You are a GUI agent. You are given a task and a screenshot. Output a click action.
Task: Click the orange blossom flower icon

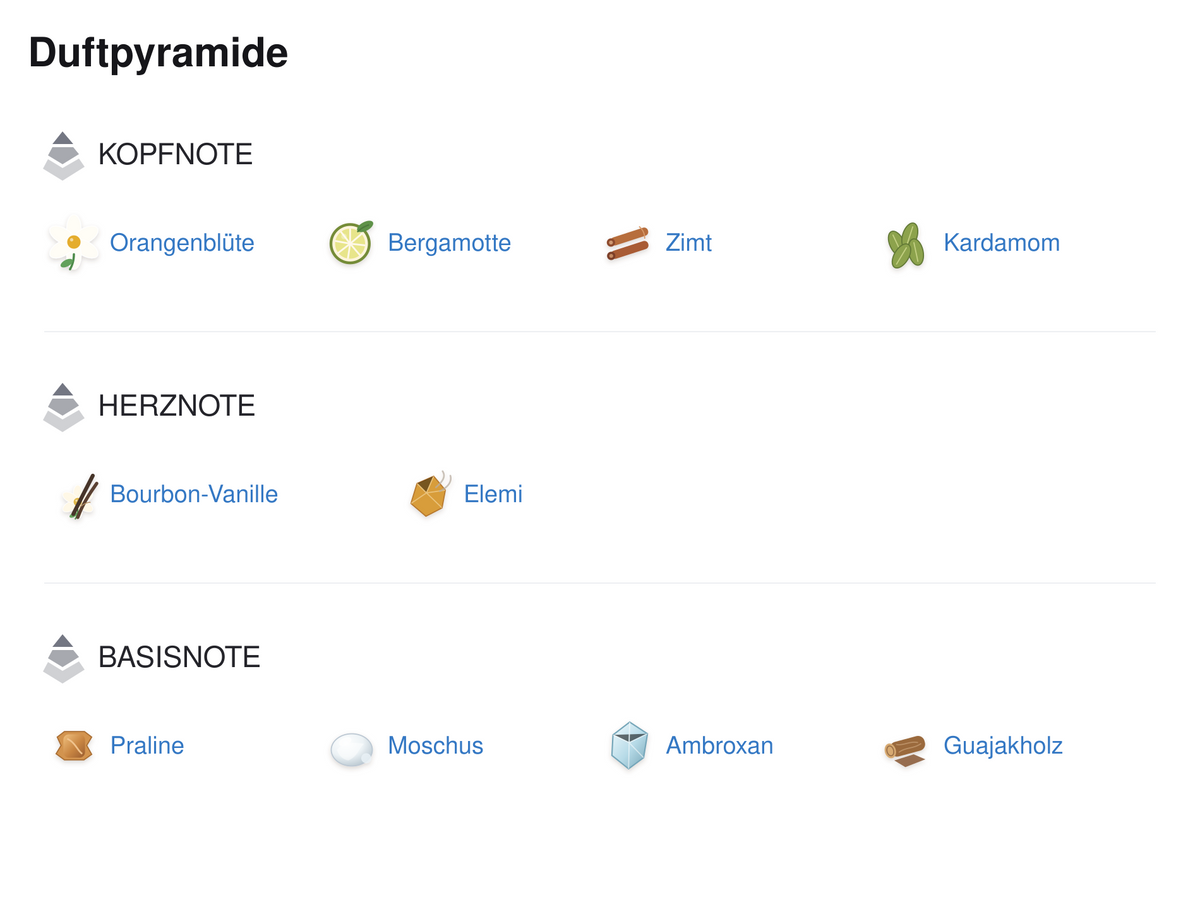pyautogui.click(x=74, y=243)
